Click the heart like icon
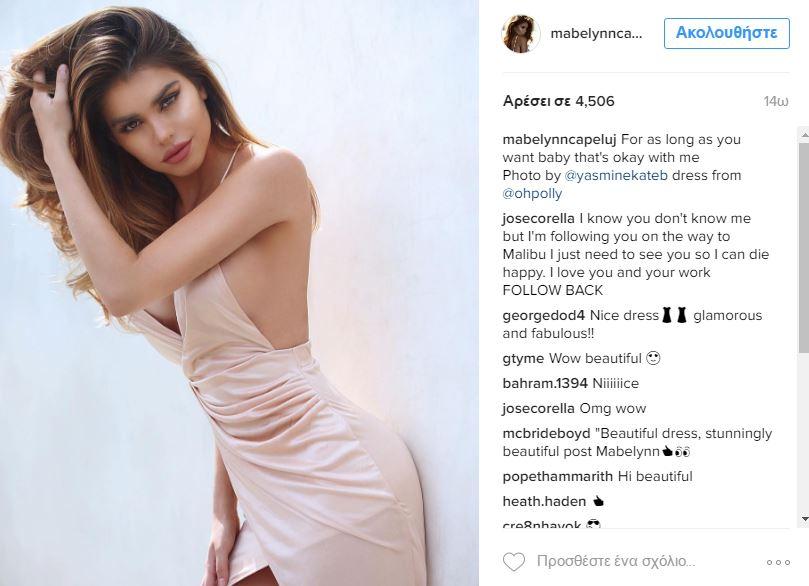 pyautogui.click(x=513, y=561)
